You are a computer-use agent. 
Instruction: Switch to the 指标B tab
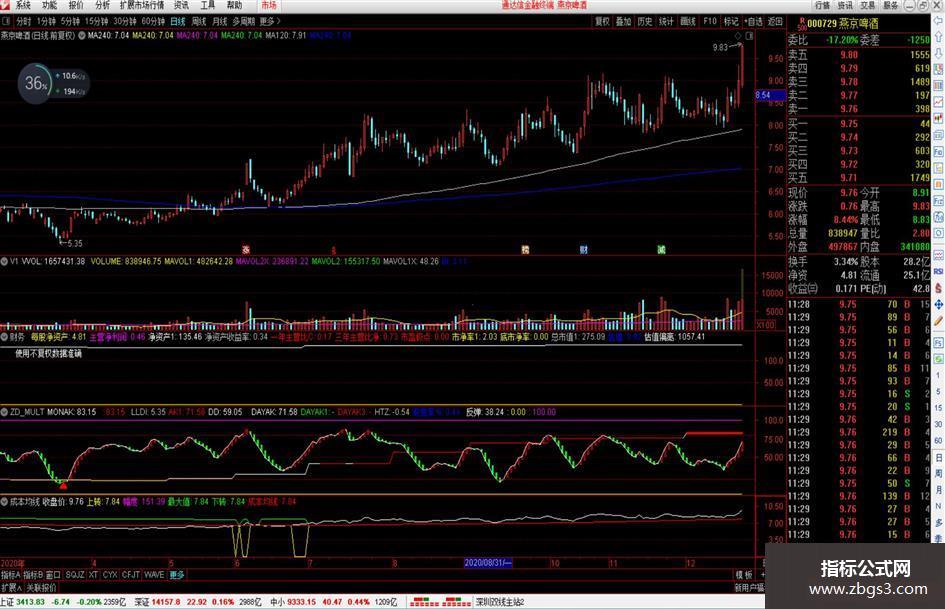(x=33, y=575)
